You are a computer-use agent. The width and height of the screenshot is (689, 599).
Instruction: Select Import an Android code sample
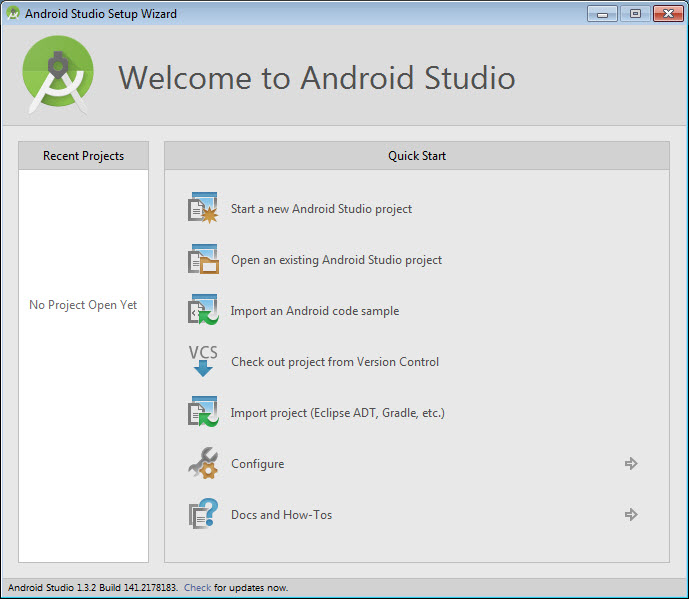(x=315, y=311)
